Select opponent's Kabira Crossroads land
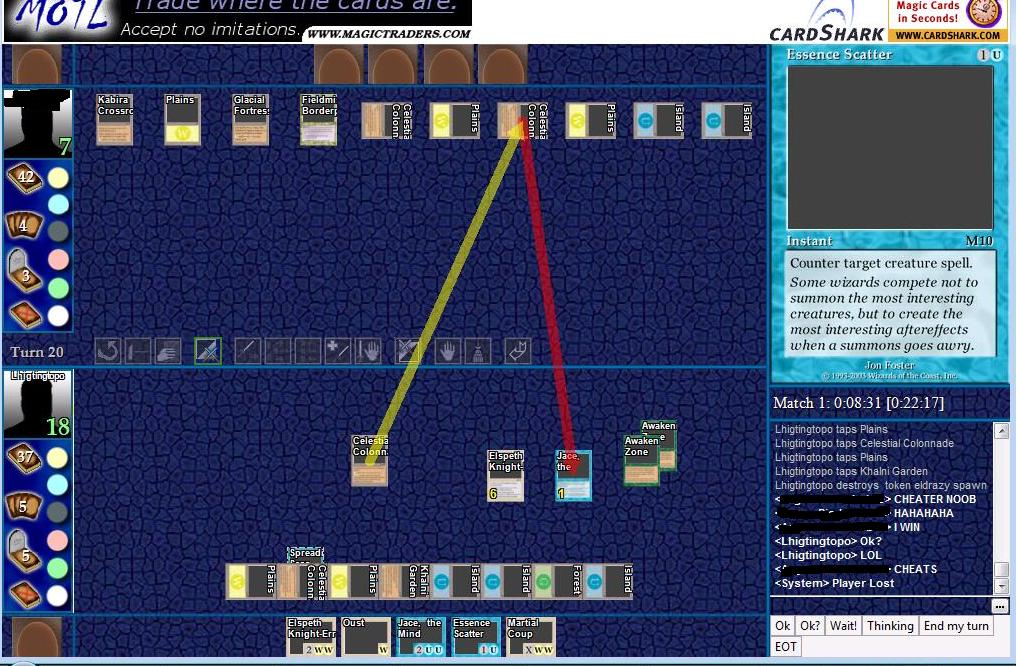1016x666 pixels. click(x=115, y=119)
